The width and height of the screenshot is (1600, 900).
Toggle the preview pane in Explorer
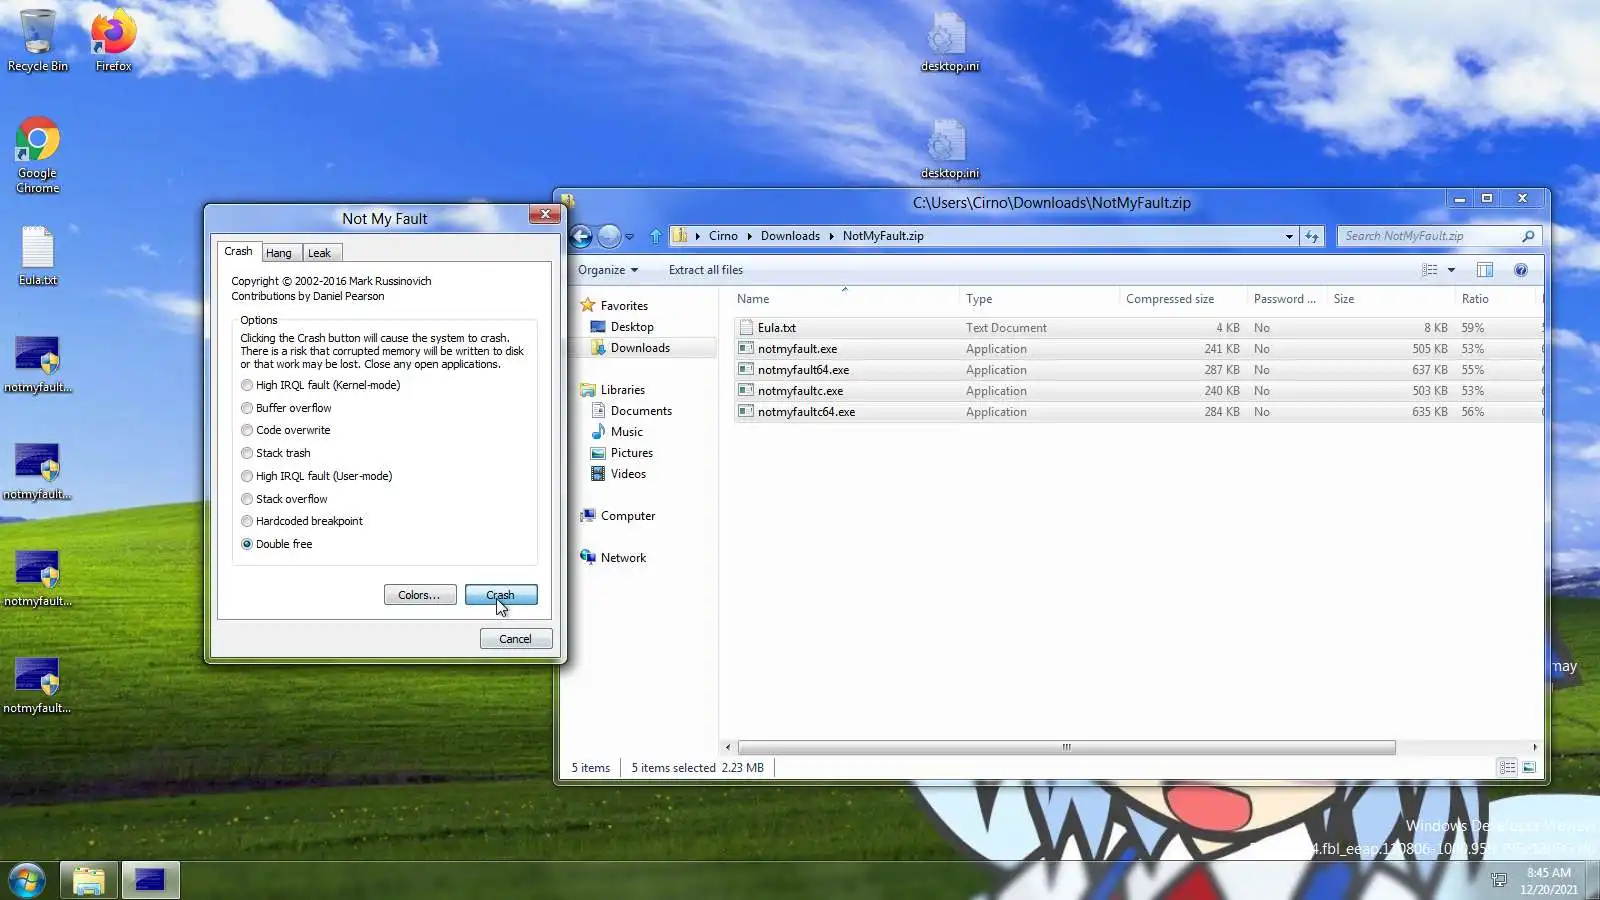point(1485,270)
